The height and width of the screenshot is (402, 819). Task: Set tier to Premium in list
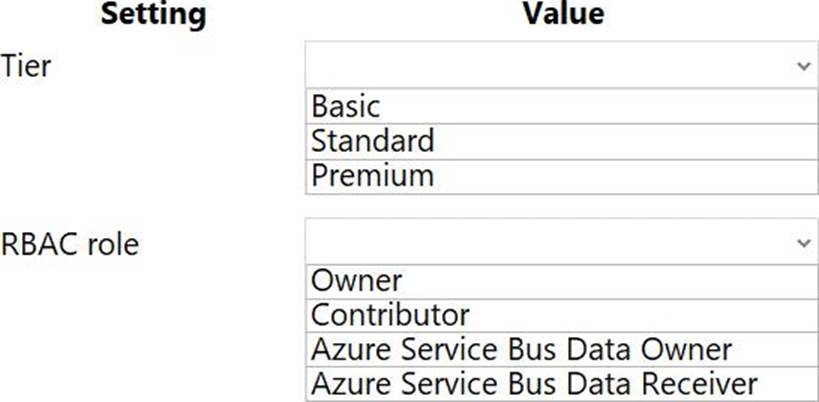pos(560,175)
